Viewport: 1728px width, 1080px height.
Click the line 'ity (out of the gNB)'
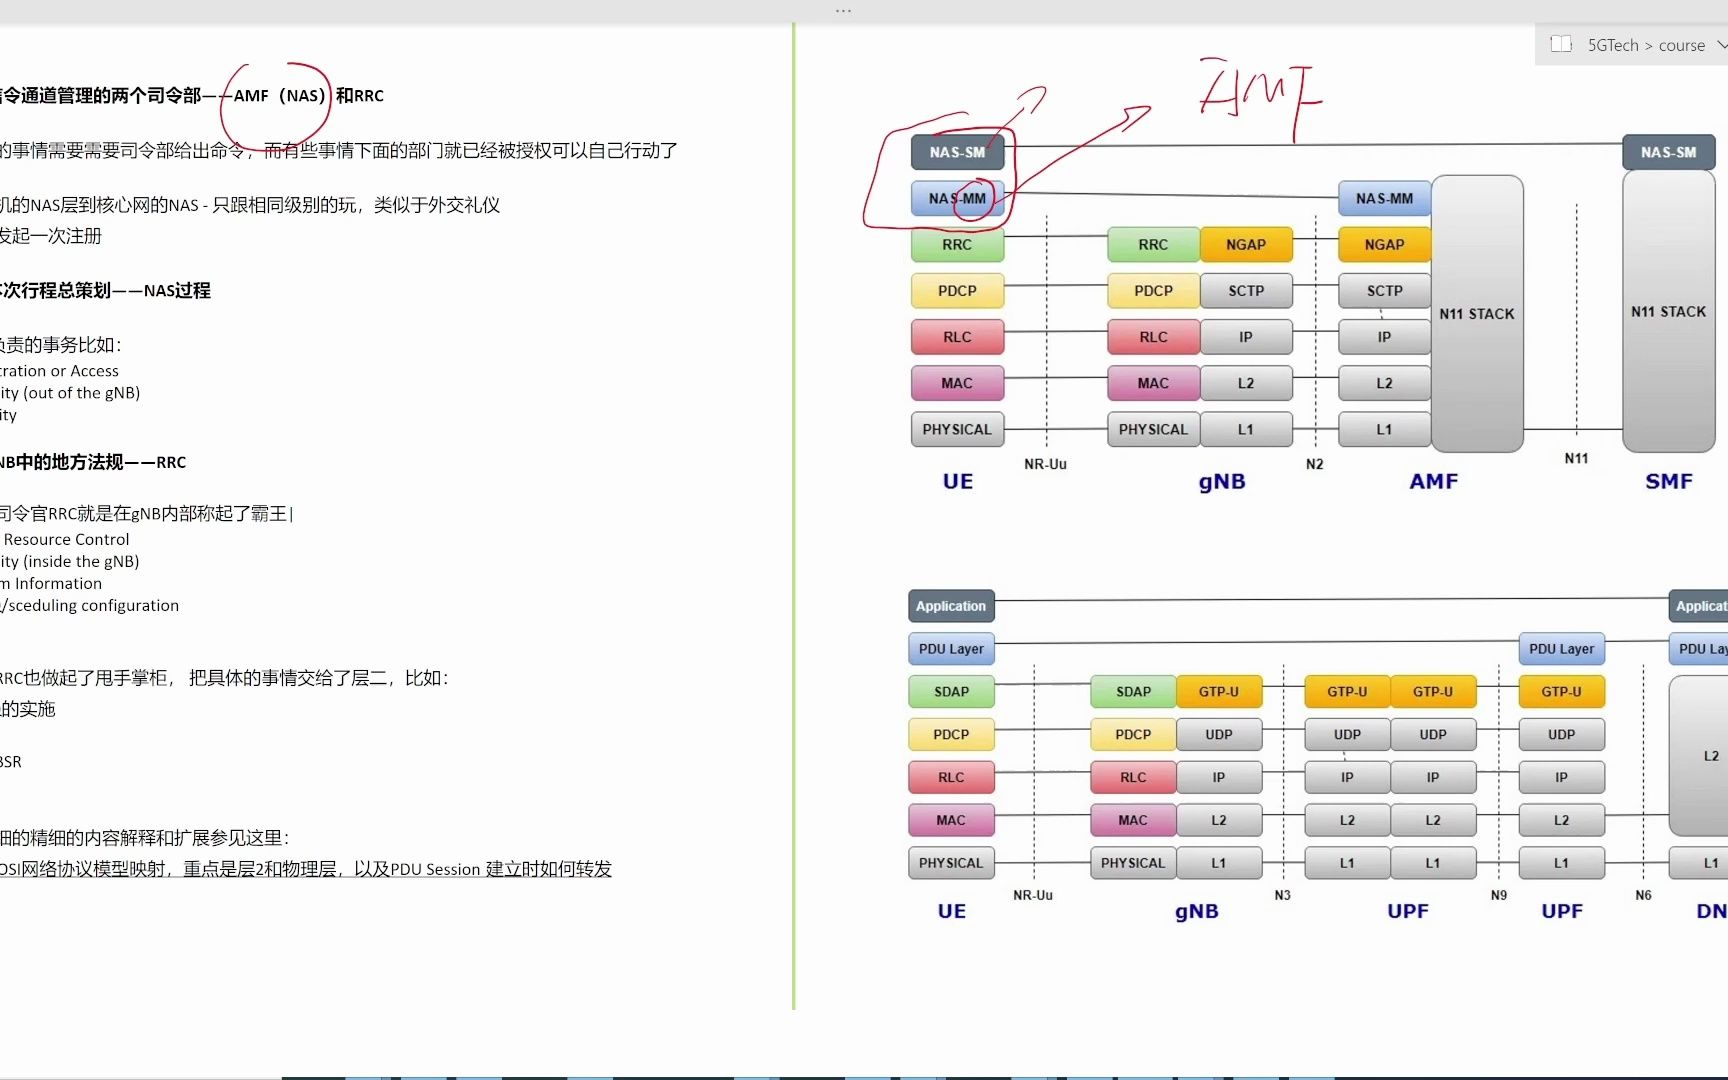click(x=70, y=393)
